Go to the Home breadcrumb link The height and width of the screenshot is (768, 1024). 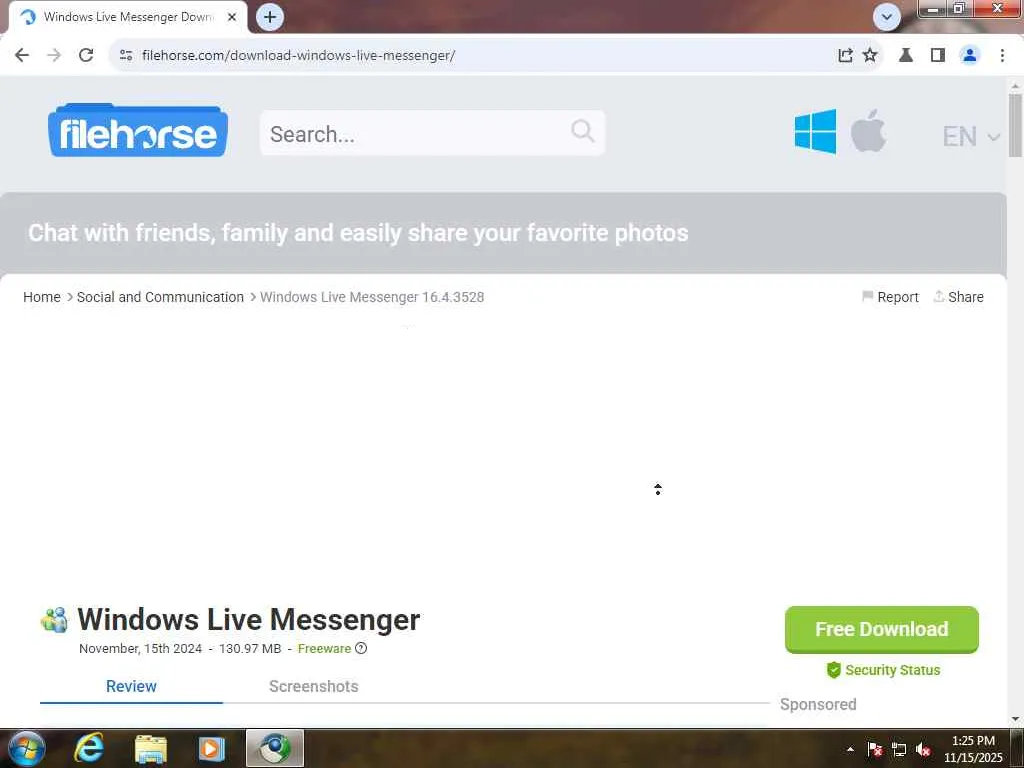coord(42,297)
